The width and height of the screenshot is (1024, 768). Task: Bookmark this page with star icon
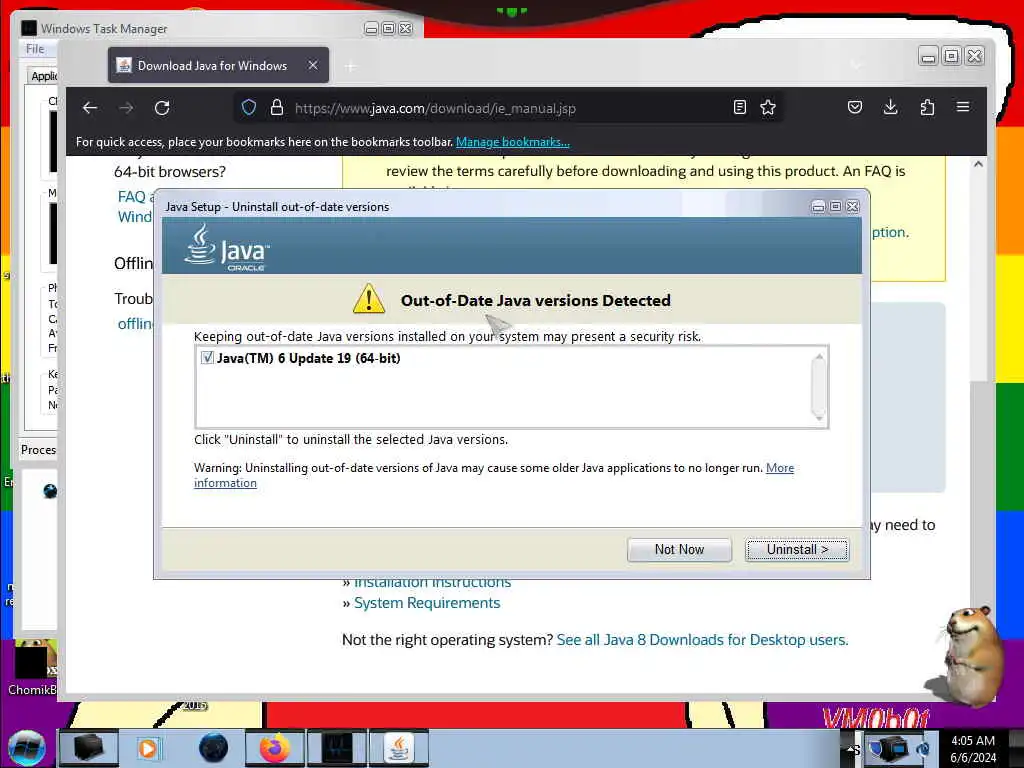[768, 108]
